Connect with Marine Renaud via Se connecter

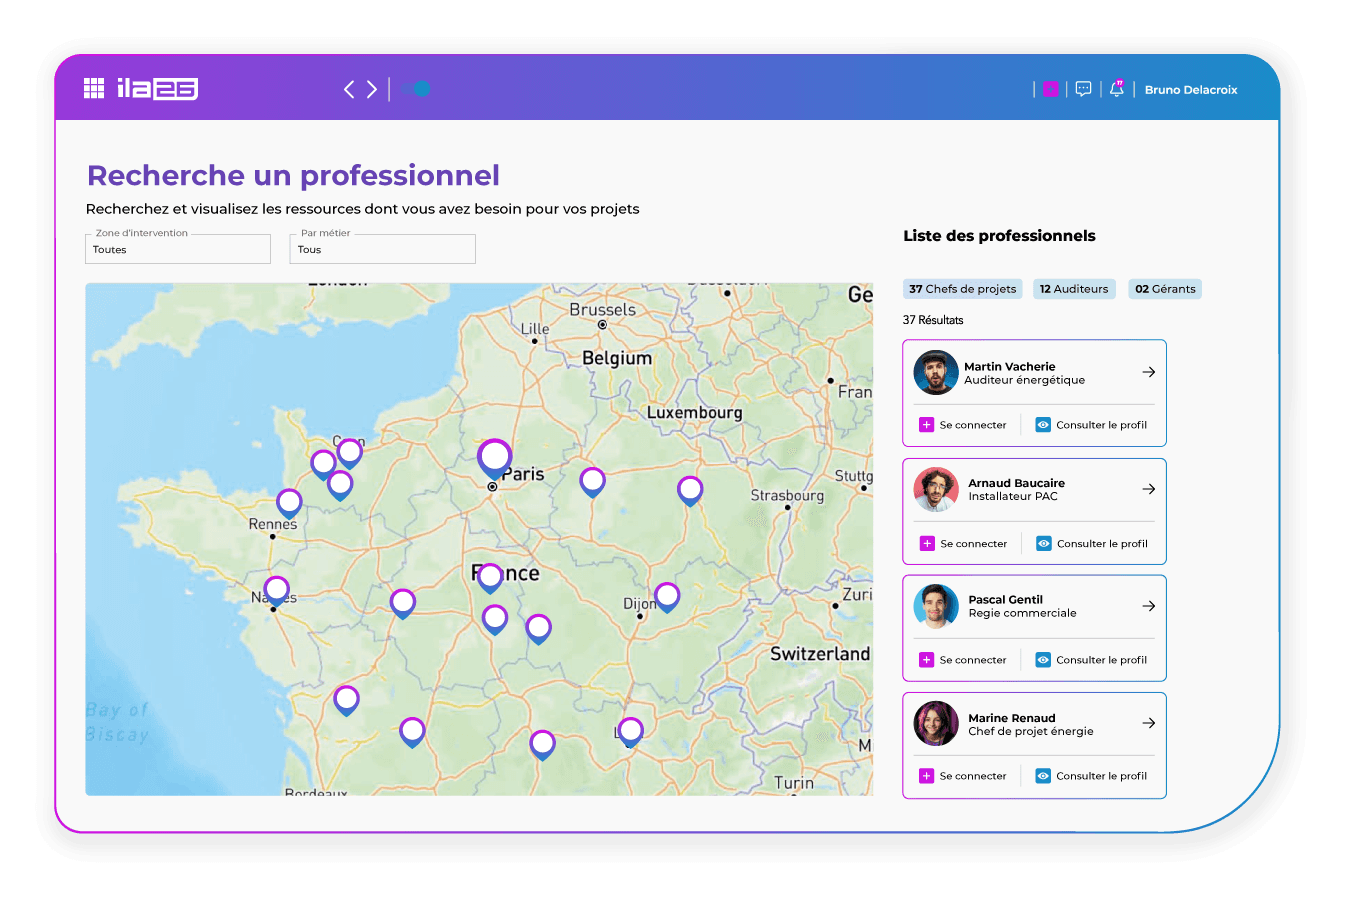(x=963, y=776)
